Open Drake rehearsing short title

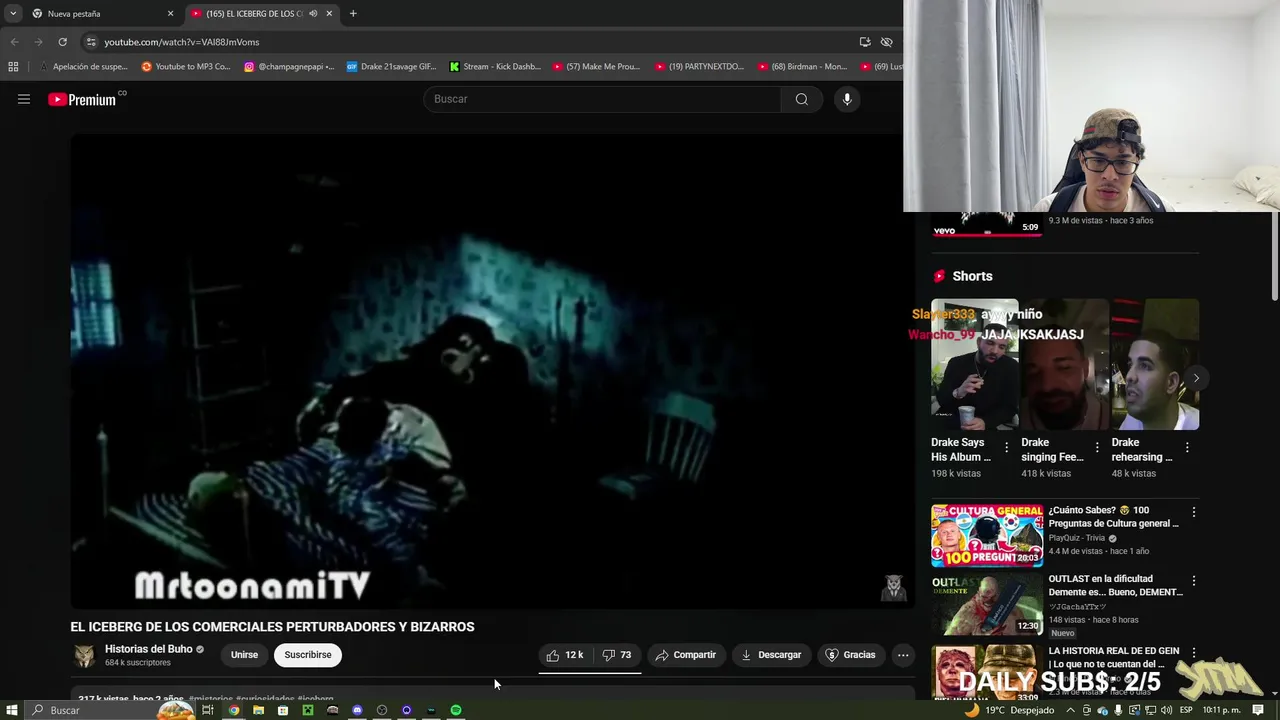coord(1142,450)
